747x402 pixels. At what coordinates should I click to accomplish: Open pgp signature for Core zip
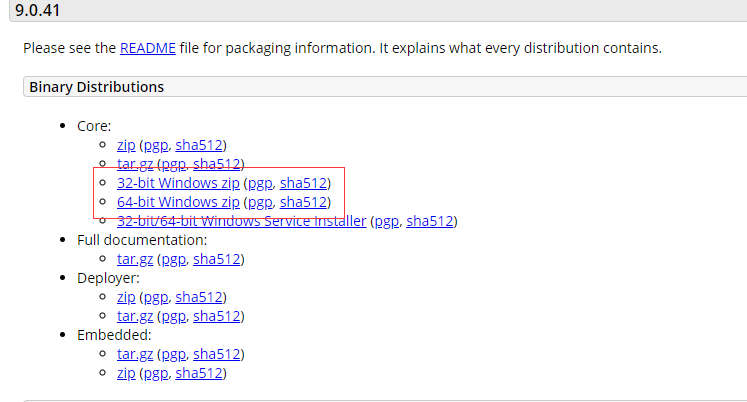click(x=153, y=146)
